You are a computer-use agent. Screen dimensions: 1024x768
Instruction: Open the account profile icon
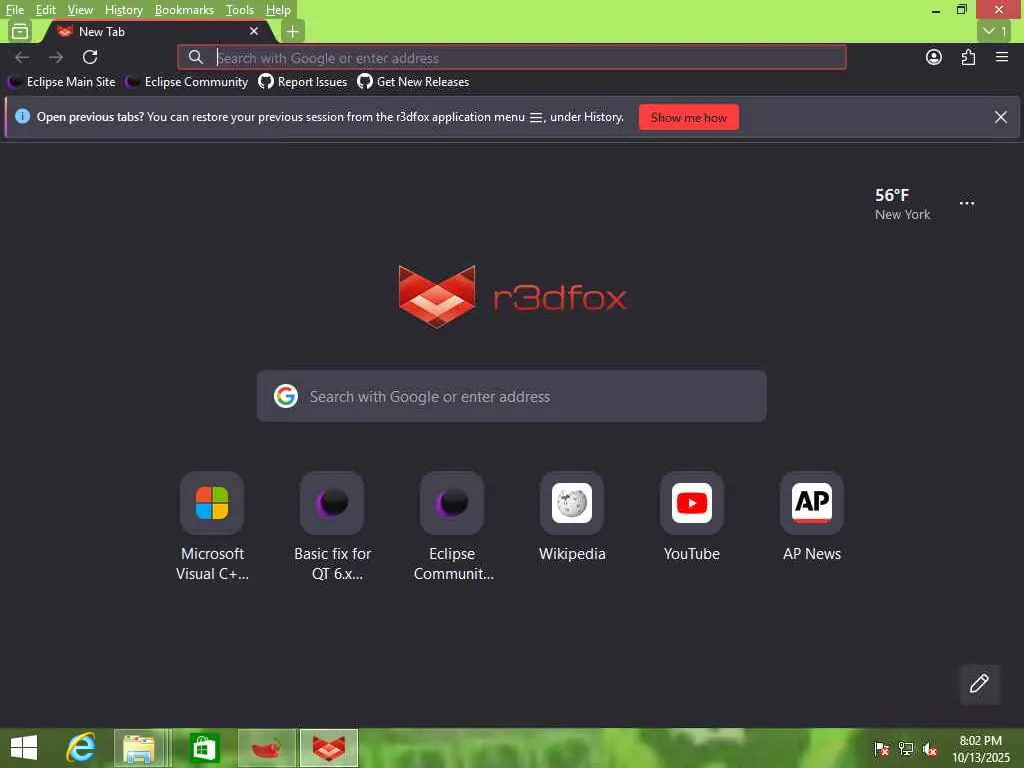tap(934, 57)
